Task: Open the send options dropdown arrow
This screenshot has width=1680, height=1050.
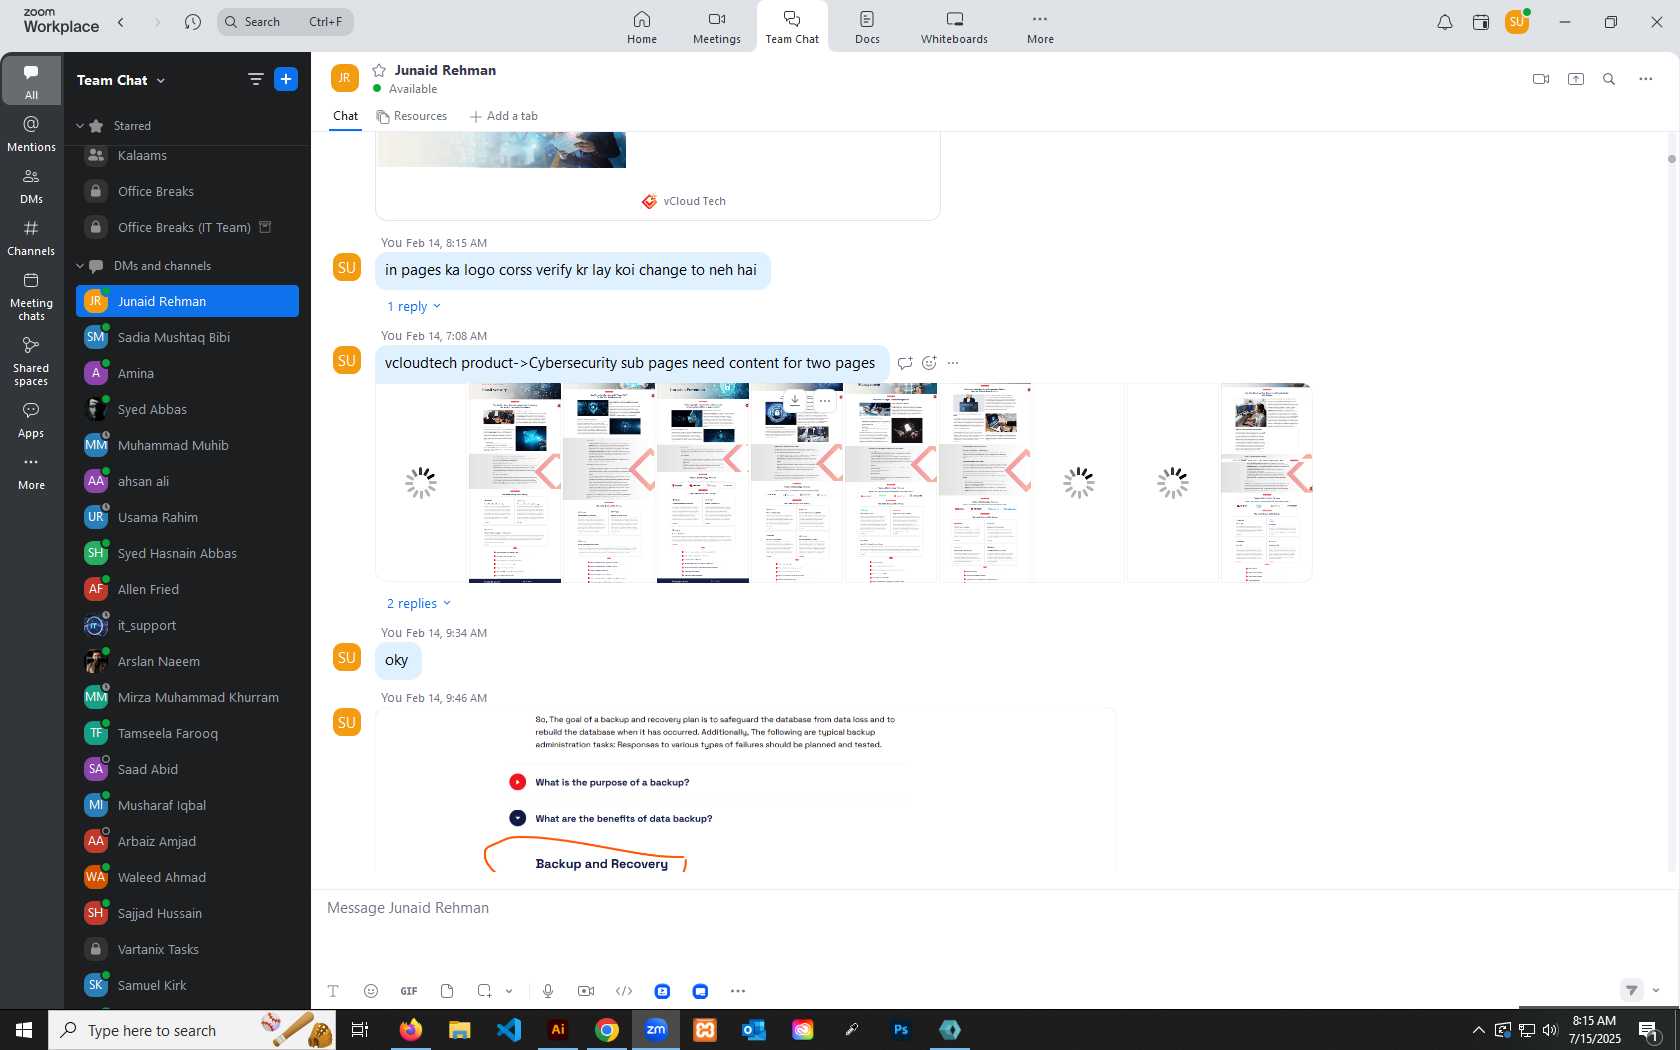Action: click(1656, 991)
